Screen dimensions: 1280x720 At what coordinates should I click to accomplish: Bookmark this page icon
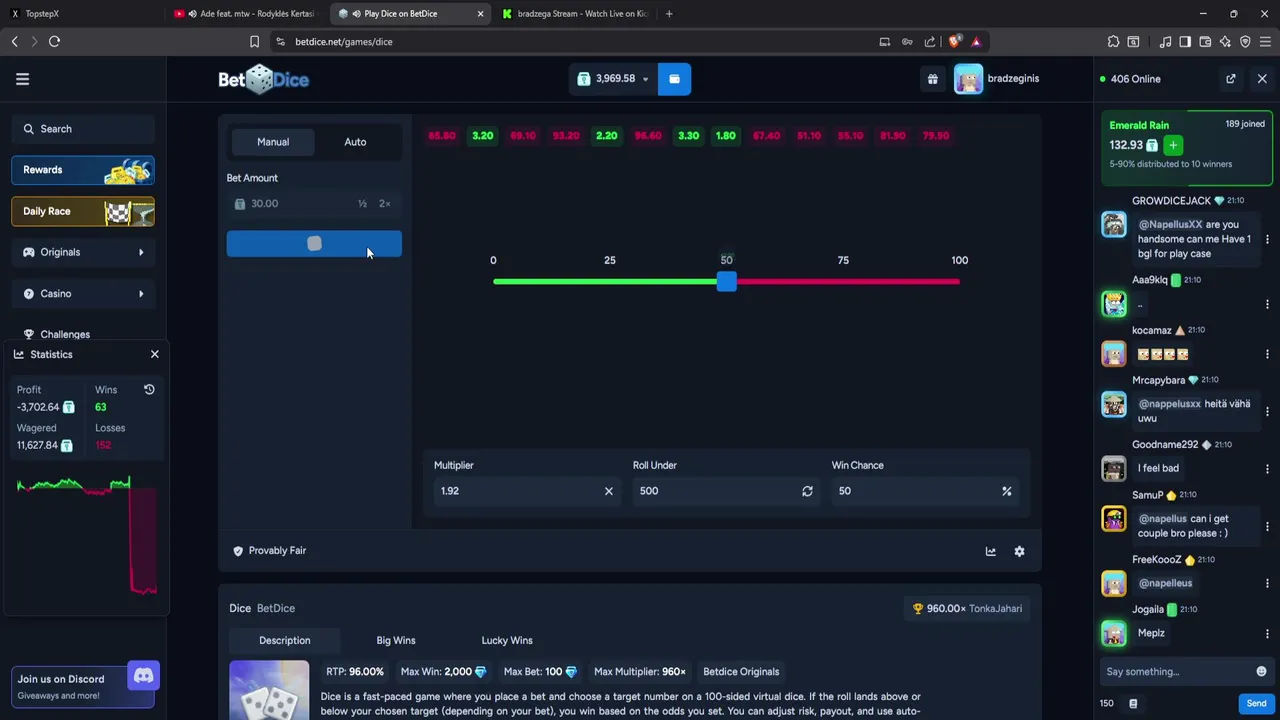pyautogui.click(x=254, y=41)
